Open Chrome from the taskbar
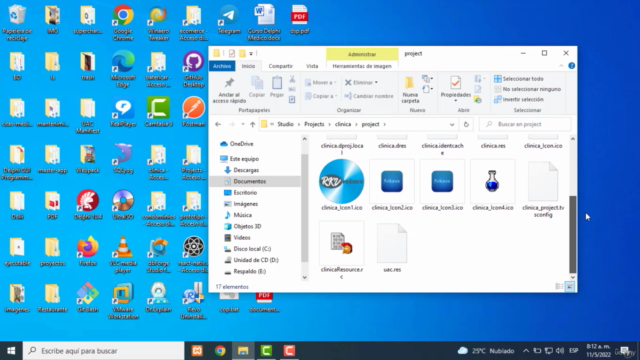The height and width of the screenshot is (360, 640). [220, 351]
